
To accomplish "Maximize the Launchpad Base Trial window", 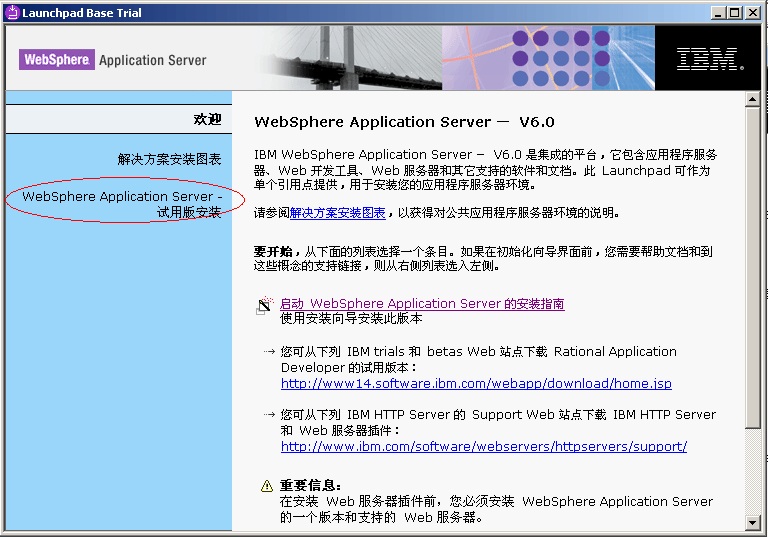I will click(x=735, y=12).
